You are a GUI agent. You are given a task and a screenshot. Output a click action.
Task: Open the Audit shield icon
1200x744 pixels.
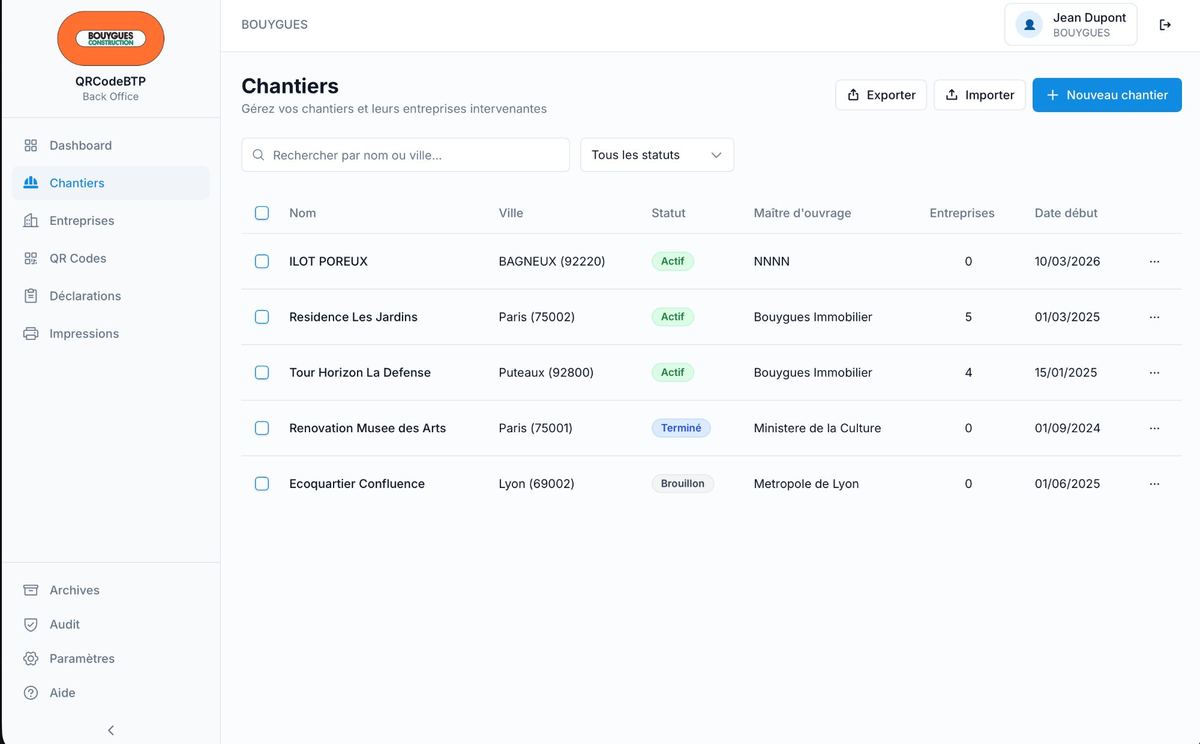coord(30,624)
